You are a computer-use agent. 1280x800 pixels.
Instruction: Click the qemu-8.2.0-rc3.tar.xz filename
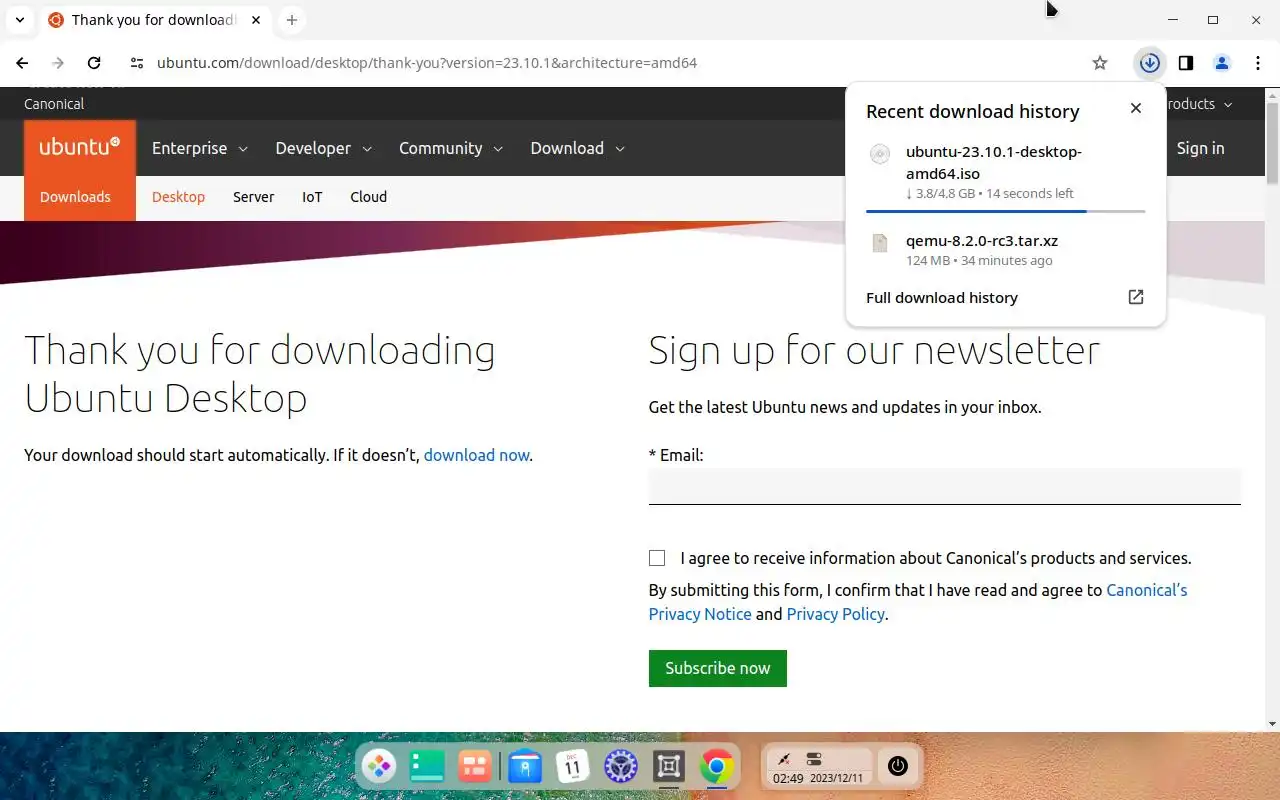tap(982, 241)
